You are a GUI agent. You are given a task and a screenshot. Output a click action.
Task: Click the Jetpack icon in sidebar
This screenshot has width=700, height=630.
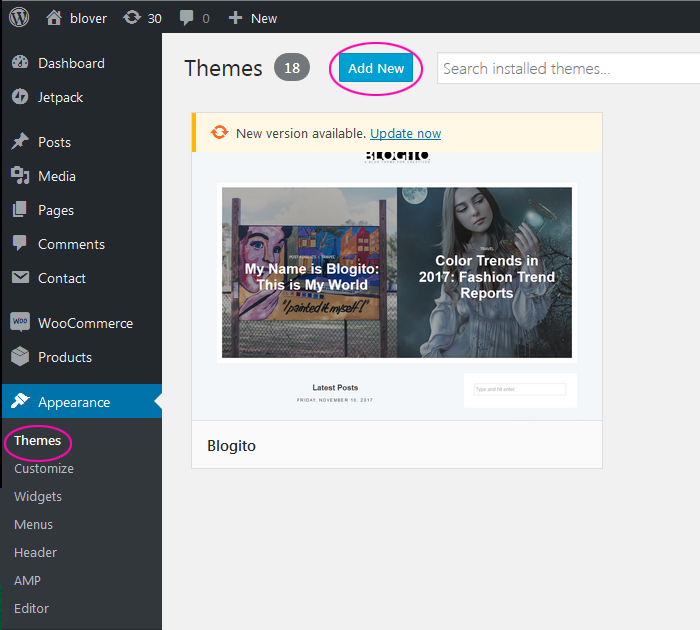pyautogui.click(x=20, y=97)
